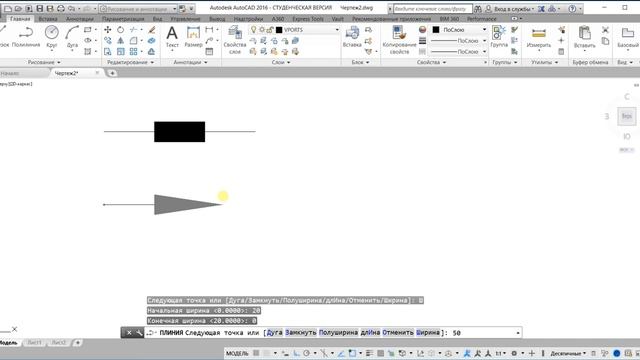The image size is (640, 360).
Task: Click the black color swatch beside ПоСлою
Action: [x=436, y=30]
